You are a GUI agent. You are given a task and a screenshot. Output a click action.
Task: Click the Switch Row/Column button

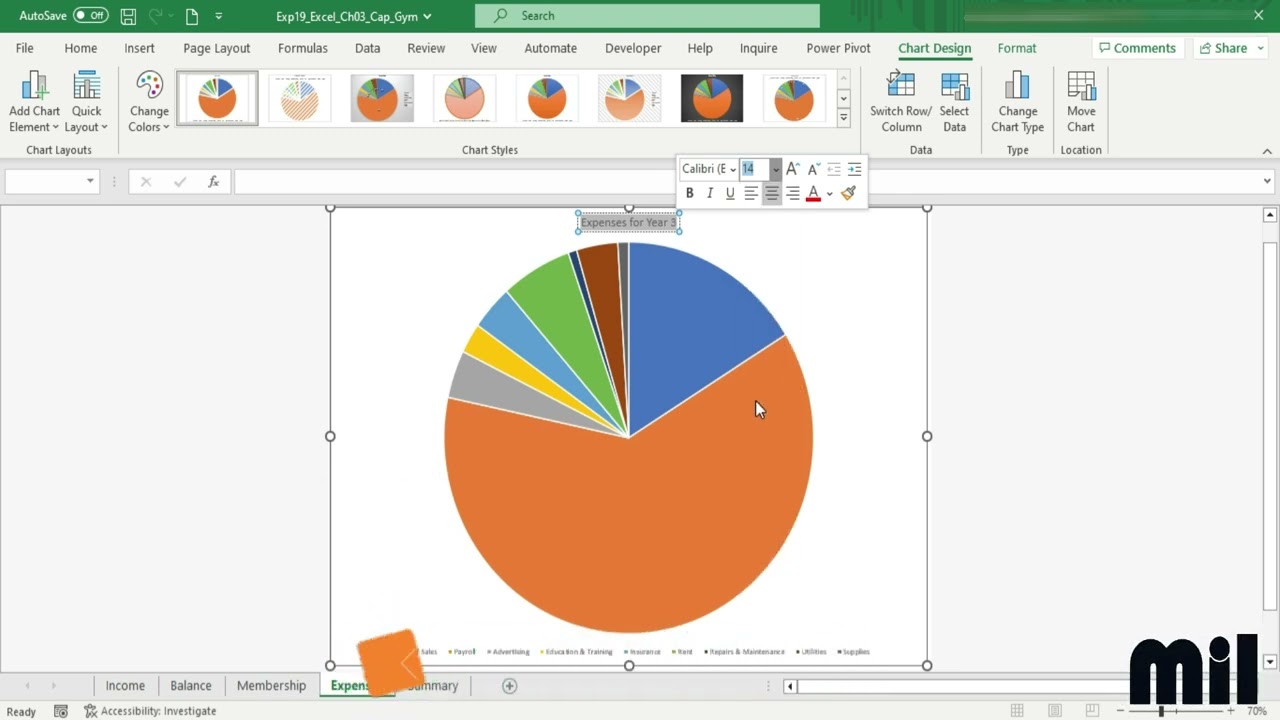click(x=901, y=102)
